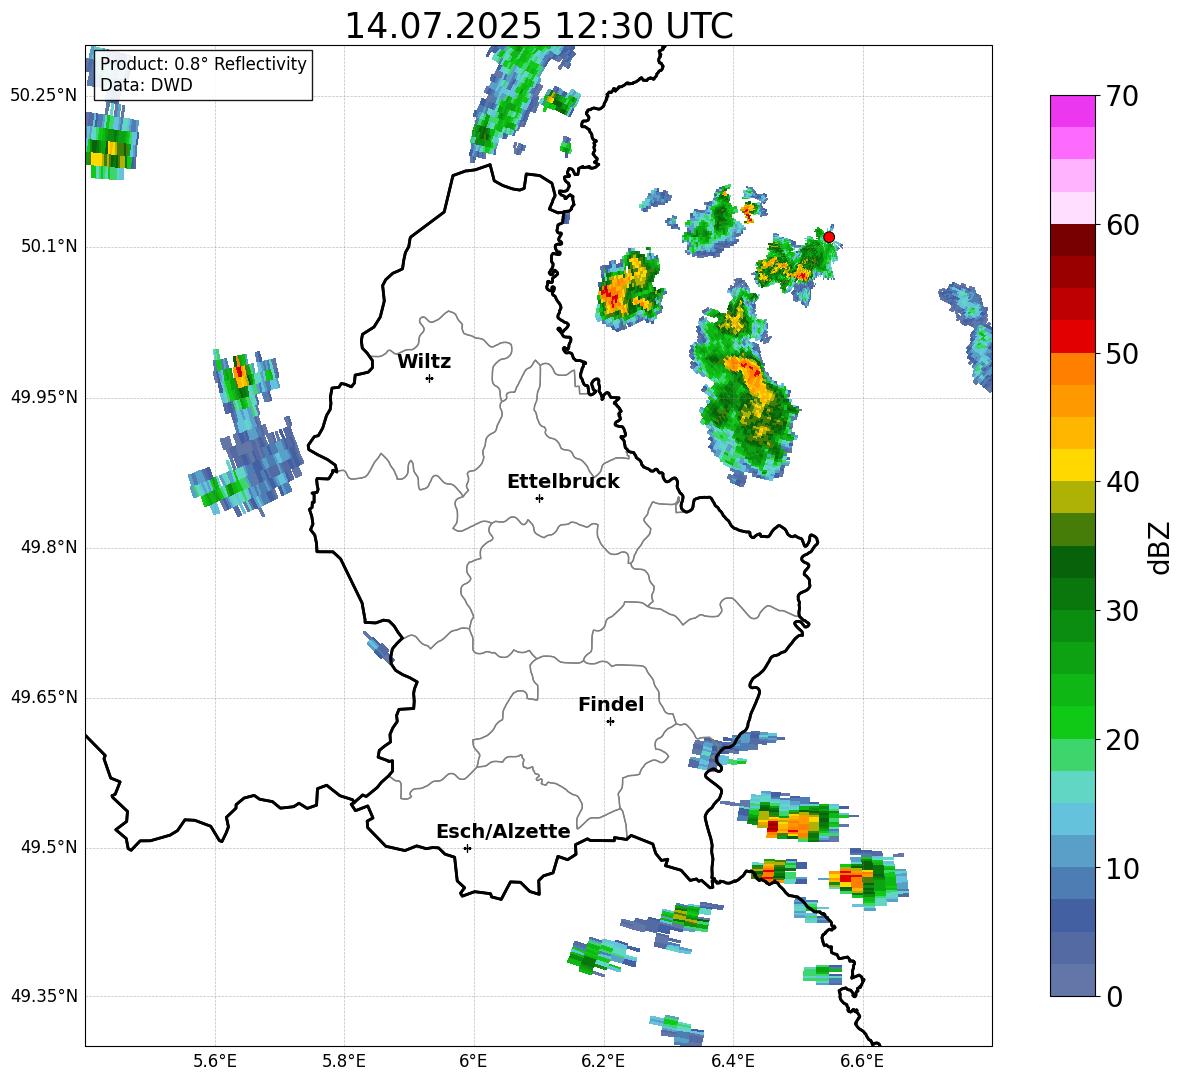1184x1081 pixels.
Task: Pick the slate blue bottom colorbar segment at 0
Action: click(1072, 980)
